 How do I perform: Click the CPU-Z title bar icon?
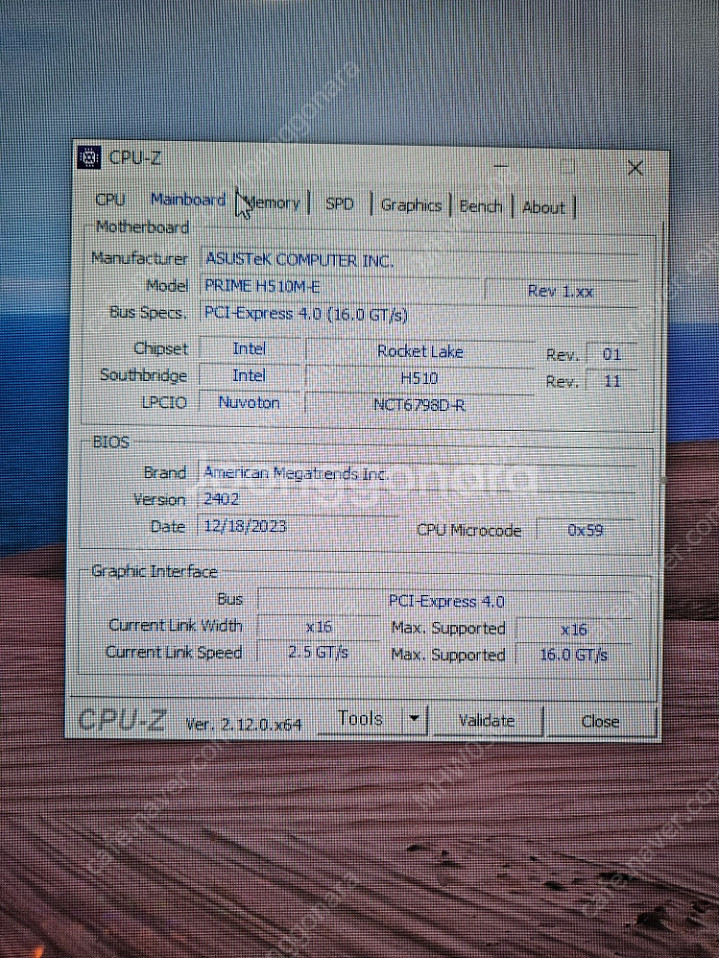pyautogui.click(x=89, y=157)
